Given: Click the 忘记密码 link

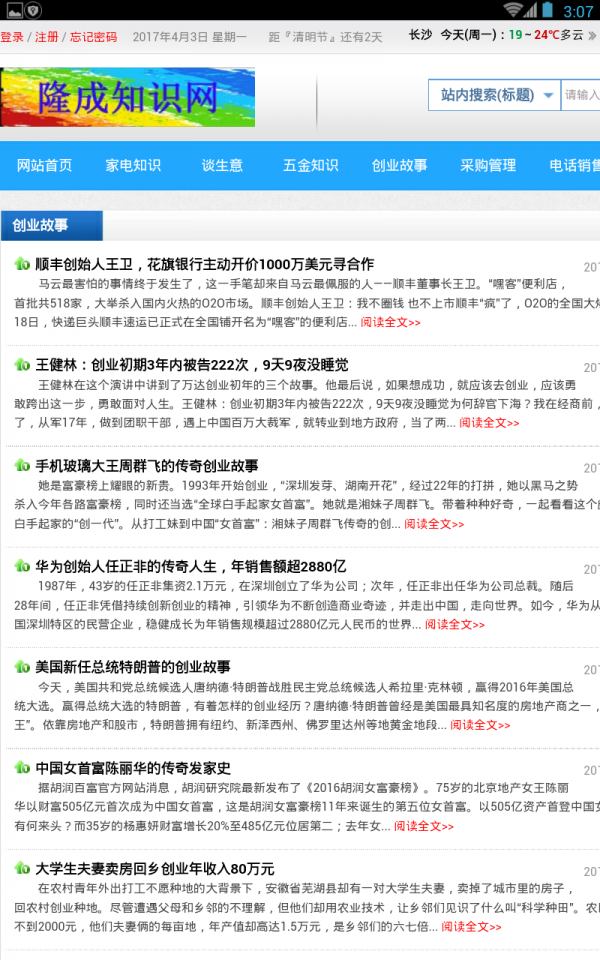Looking at the screenshot, I should click(x=93, y=37).
